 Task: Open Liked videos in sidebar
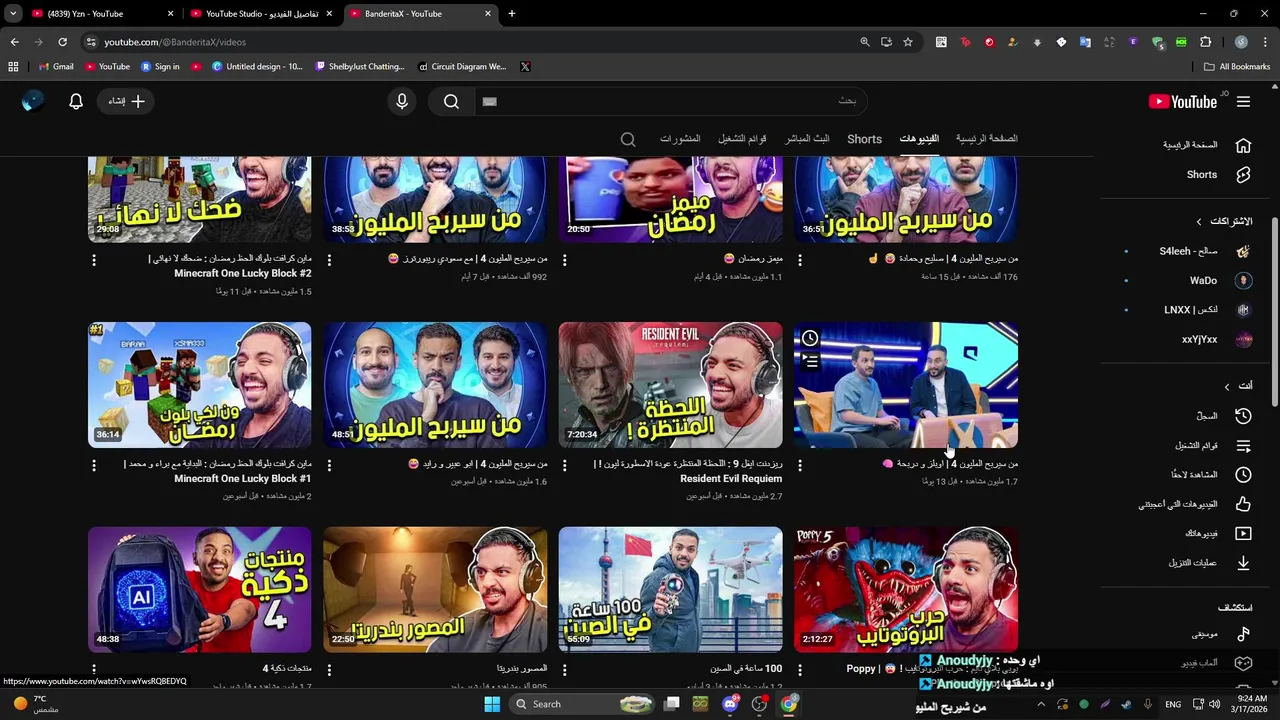(x=1194, y=504)
